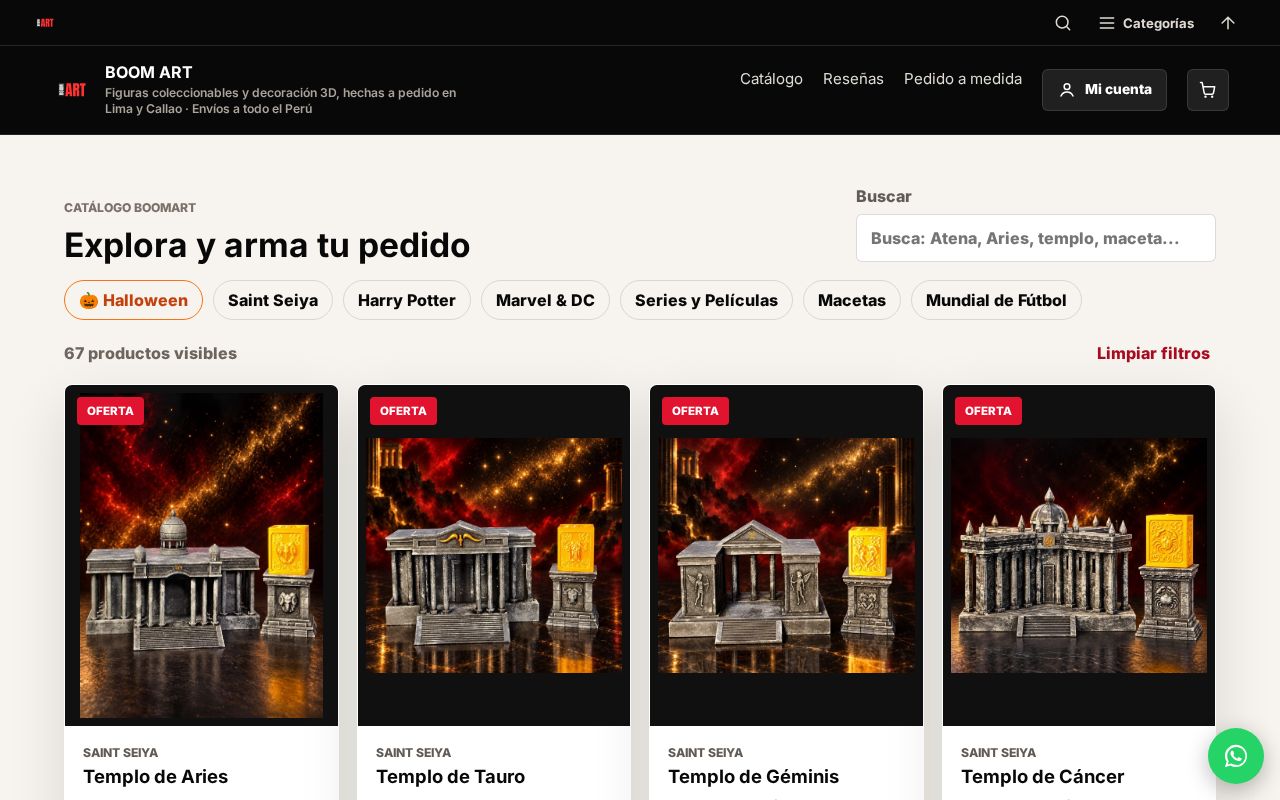Click the small ART logo in top bar
Image resolution: width=1280 pixels, height=800 pixels.
coord(45,22)
